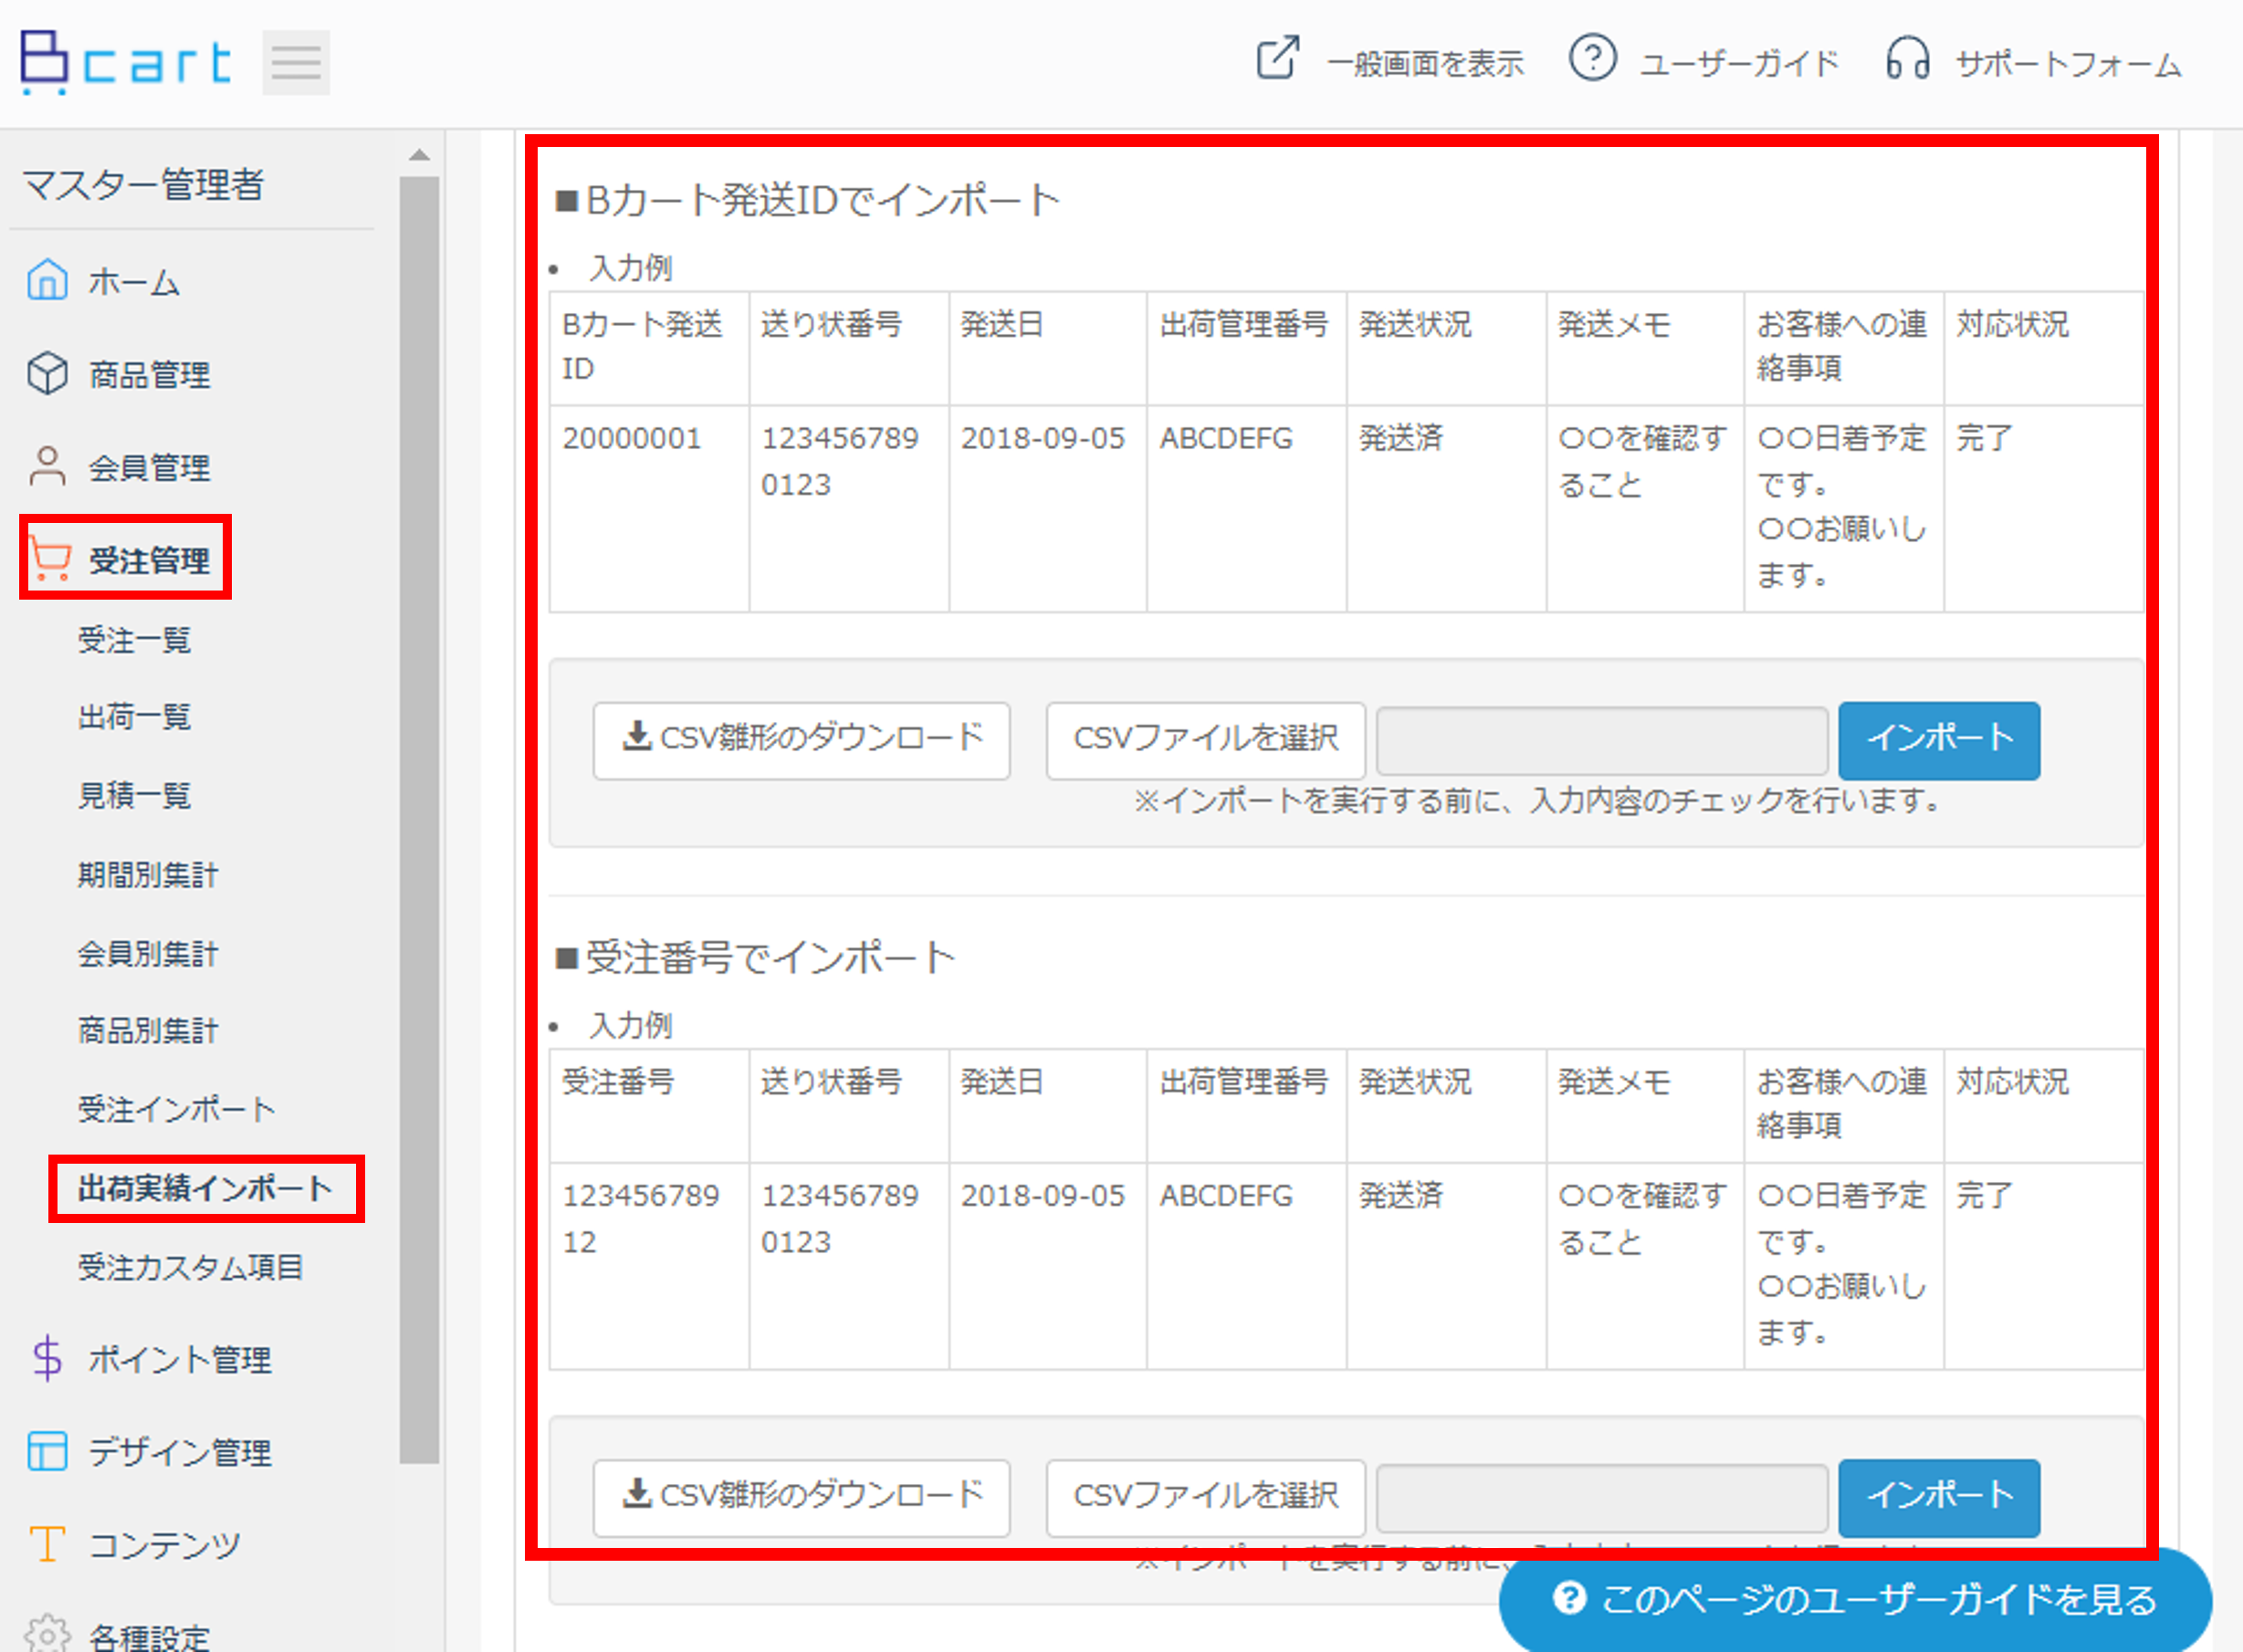Select 商品別集計 submenu item
This screenshot has width=2243, height=1652.
[x=148, y=1031]
